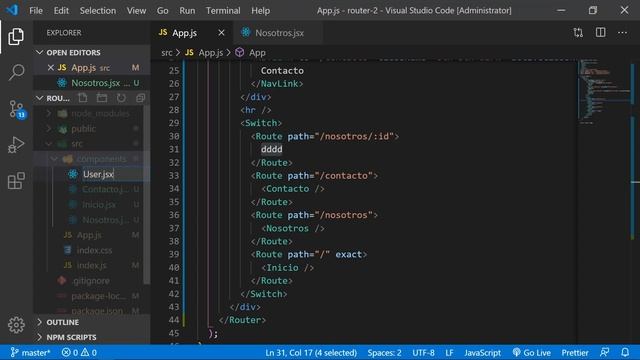Click errors and warnings count in status bar

tap(79, 352)
